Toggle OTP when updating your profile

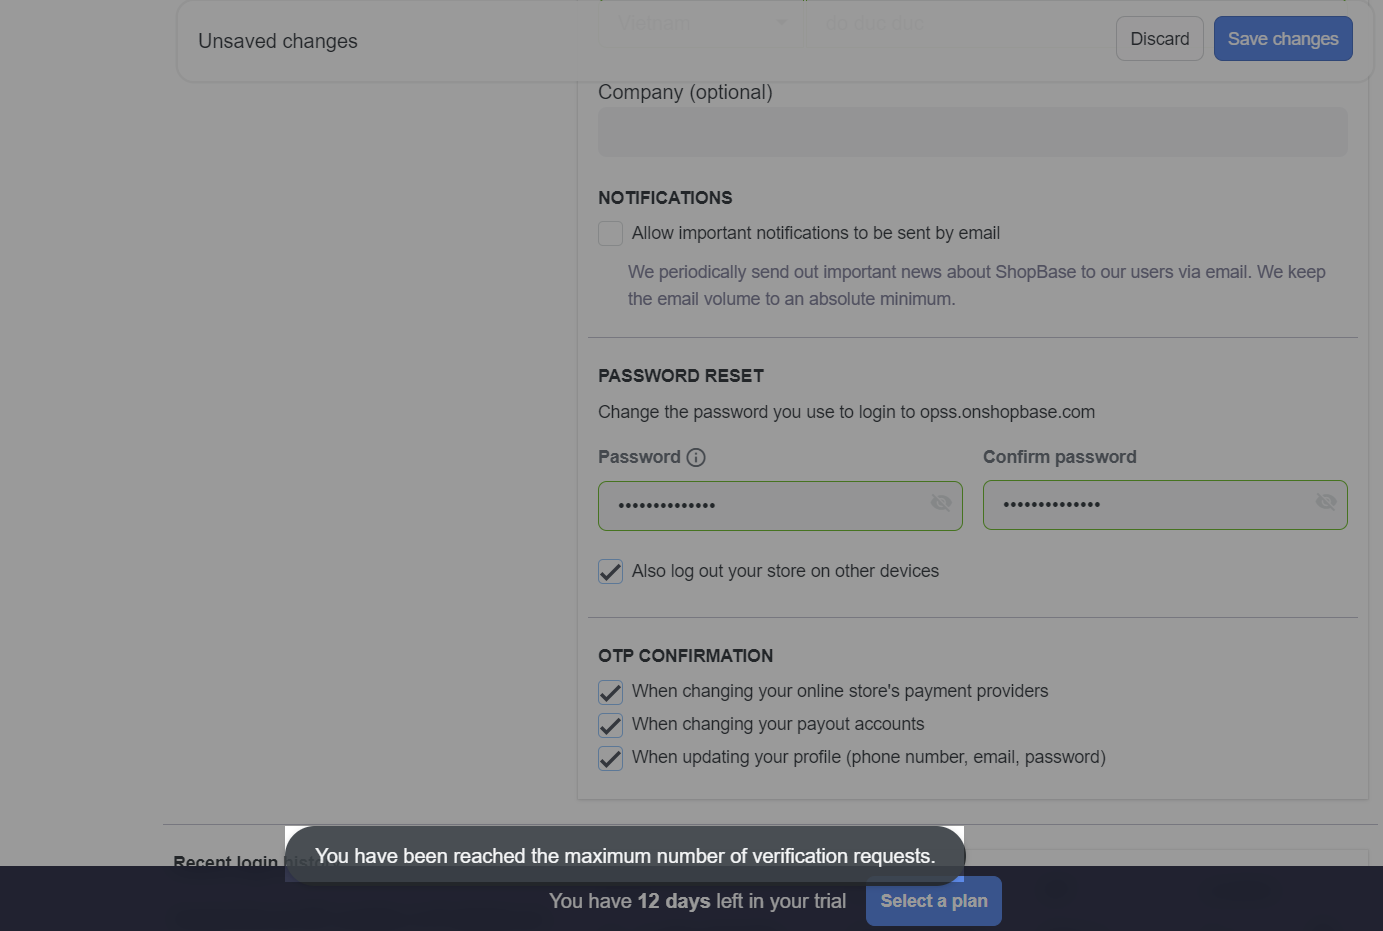pos(610,758)
